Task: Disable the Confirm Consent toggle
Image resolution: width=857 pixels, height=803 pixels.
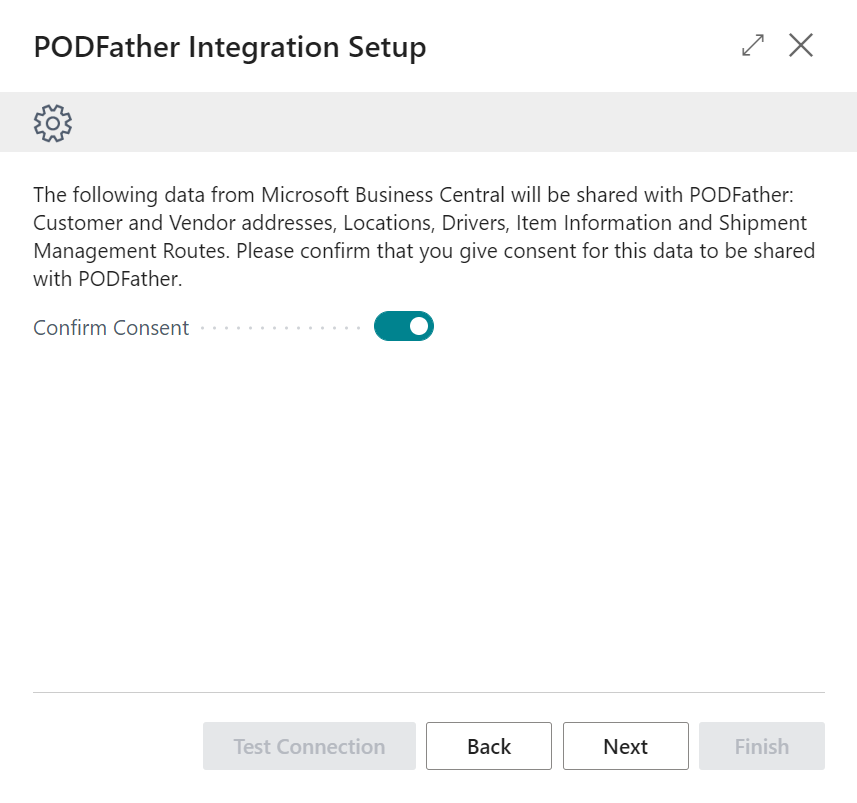Action: pyautogui.click(x=403, y=326)
